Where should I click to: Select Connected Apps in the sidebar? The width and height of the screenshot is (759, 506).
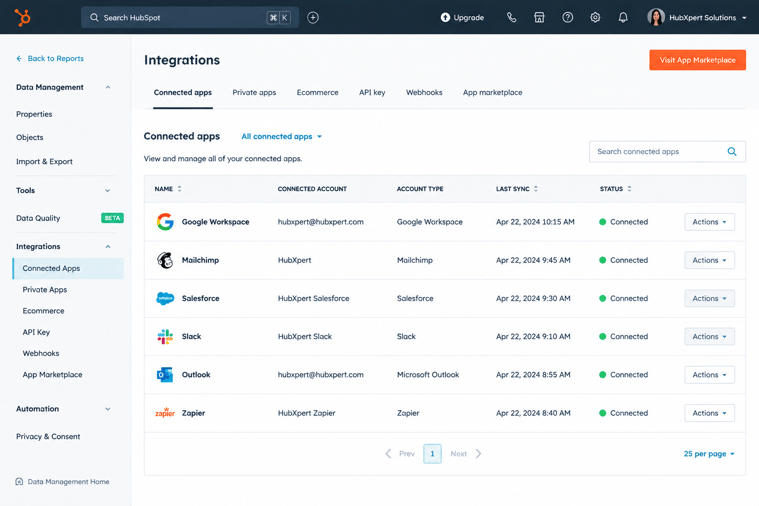[x=68, y=268]
